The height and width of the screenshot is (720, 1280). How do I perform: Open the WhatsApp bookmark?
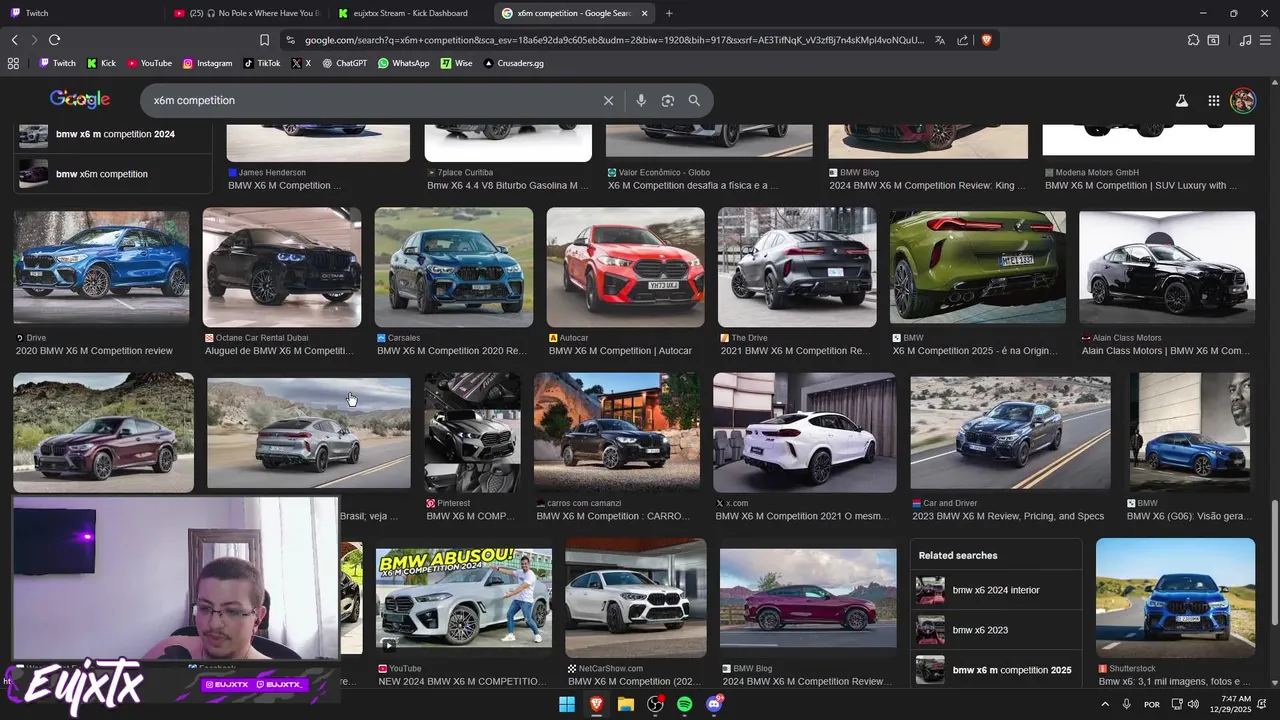[403, 63]
